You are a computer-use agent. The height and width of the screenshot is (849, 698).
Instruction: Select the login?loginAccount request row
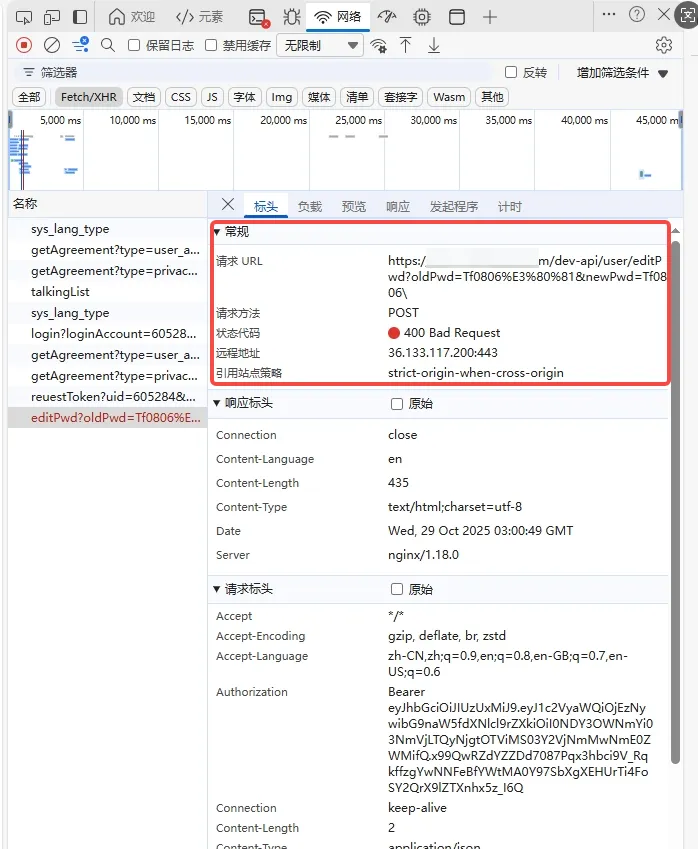[x=108, y=334]
